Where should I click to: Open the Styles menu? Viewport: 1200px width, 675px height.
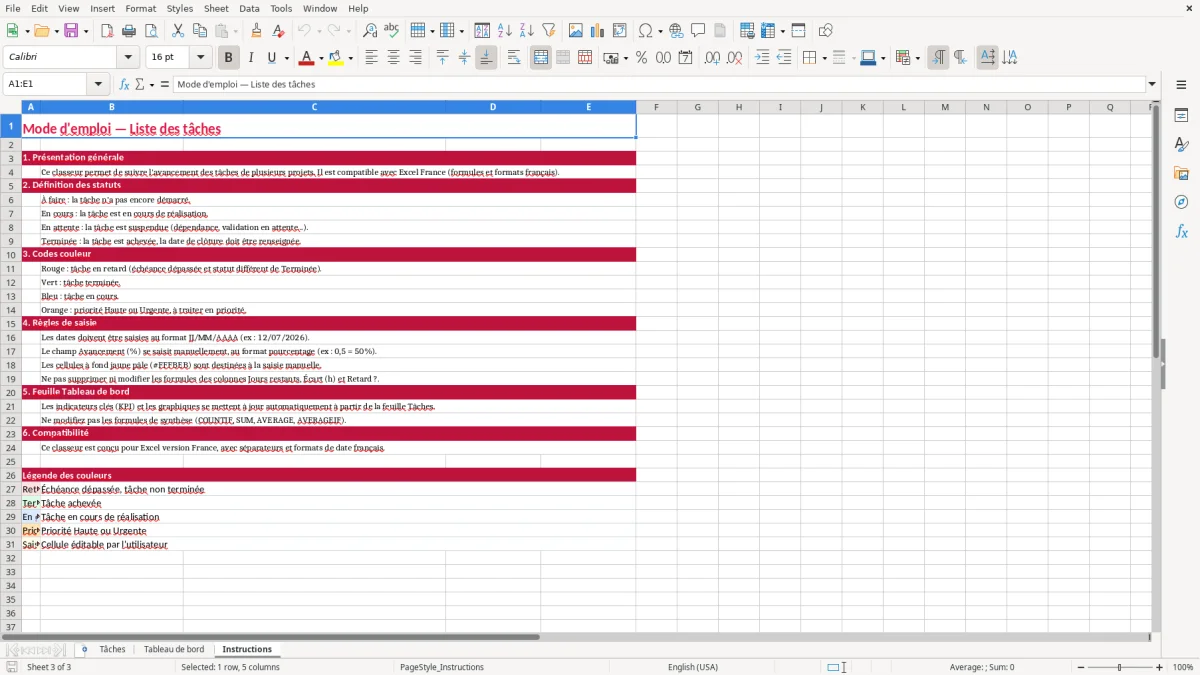tap(180, 8)
